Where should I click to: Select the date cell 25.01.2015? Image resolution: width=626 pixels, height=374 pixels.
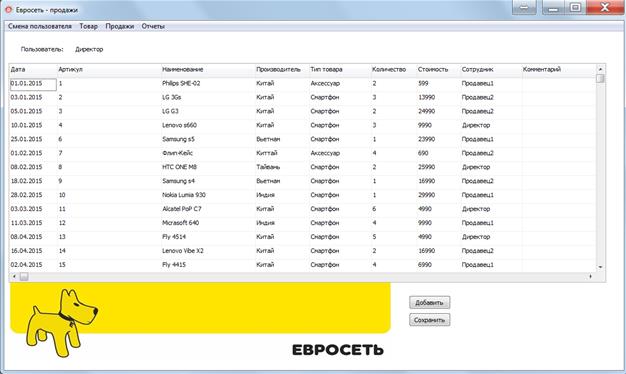pyautogui.click(x=33, y=139)
